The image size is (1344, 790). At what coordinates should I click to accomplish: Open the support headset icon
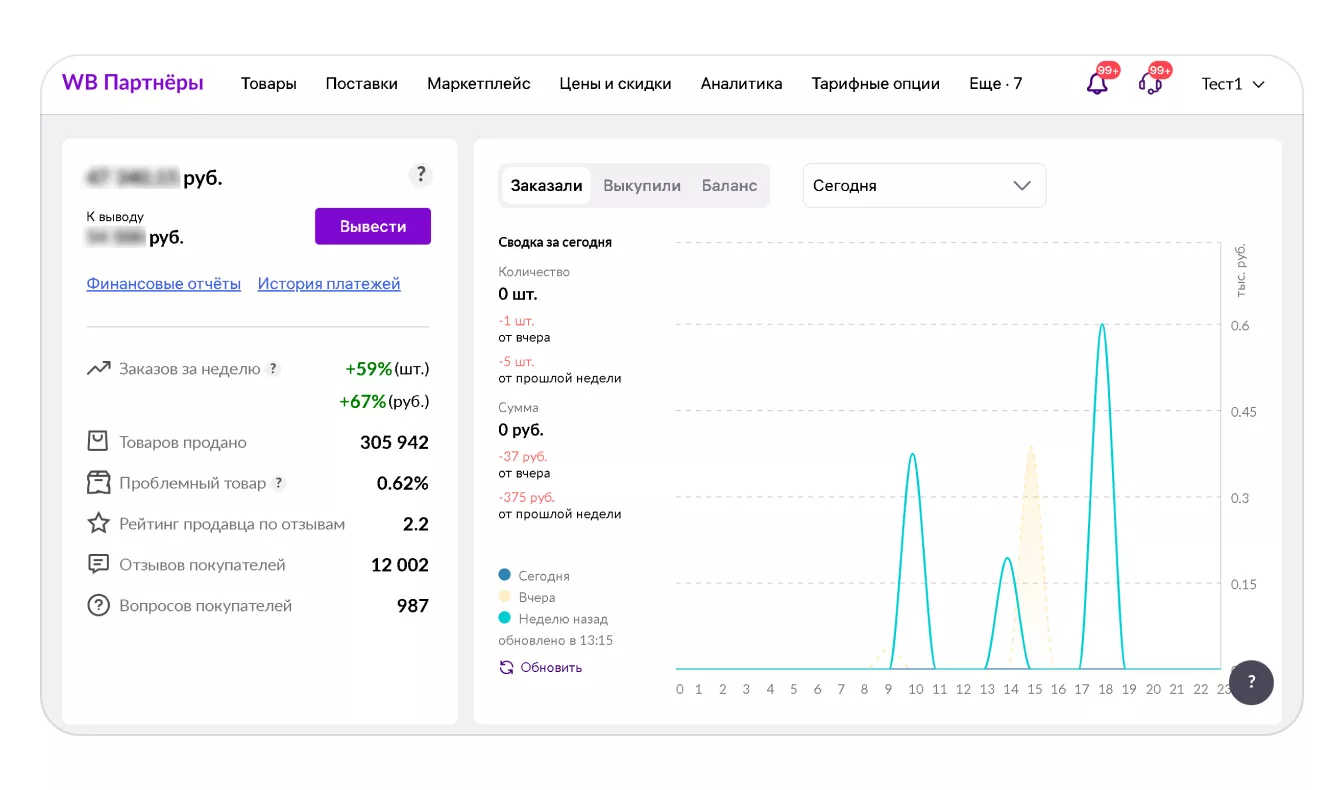coord(1151,83)
